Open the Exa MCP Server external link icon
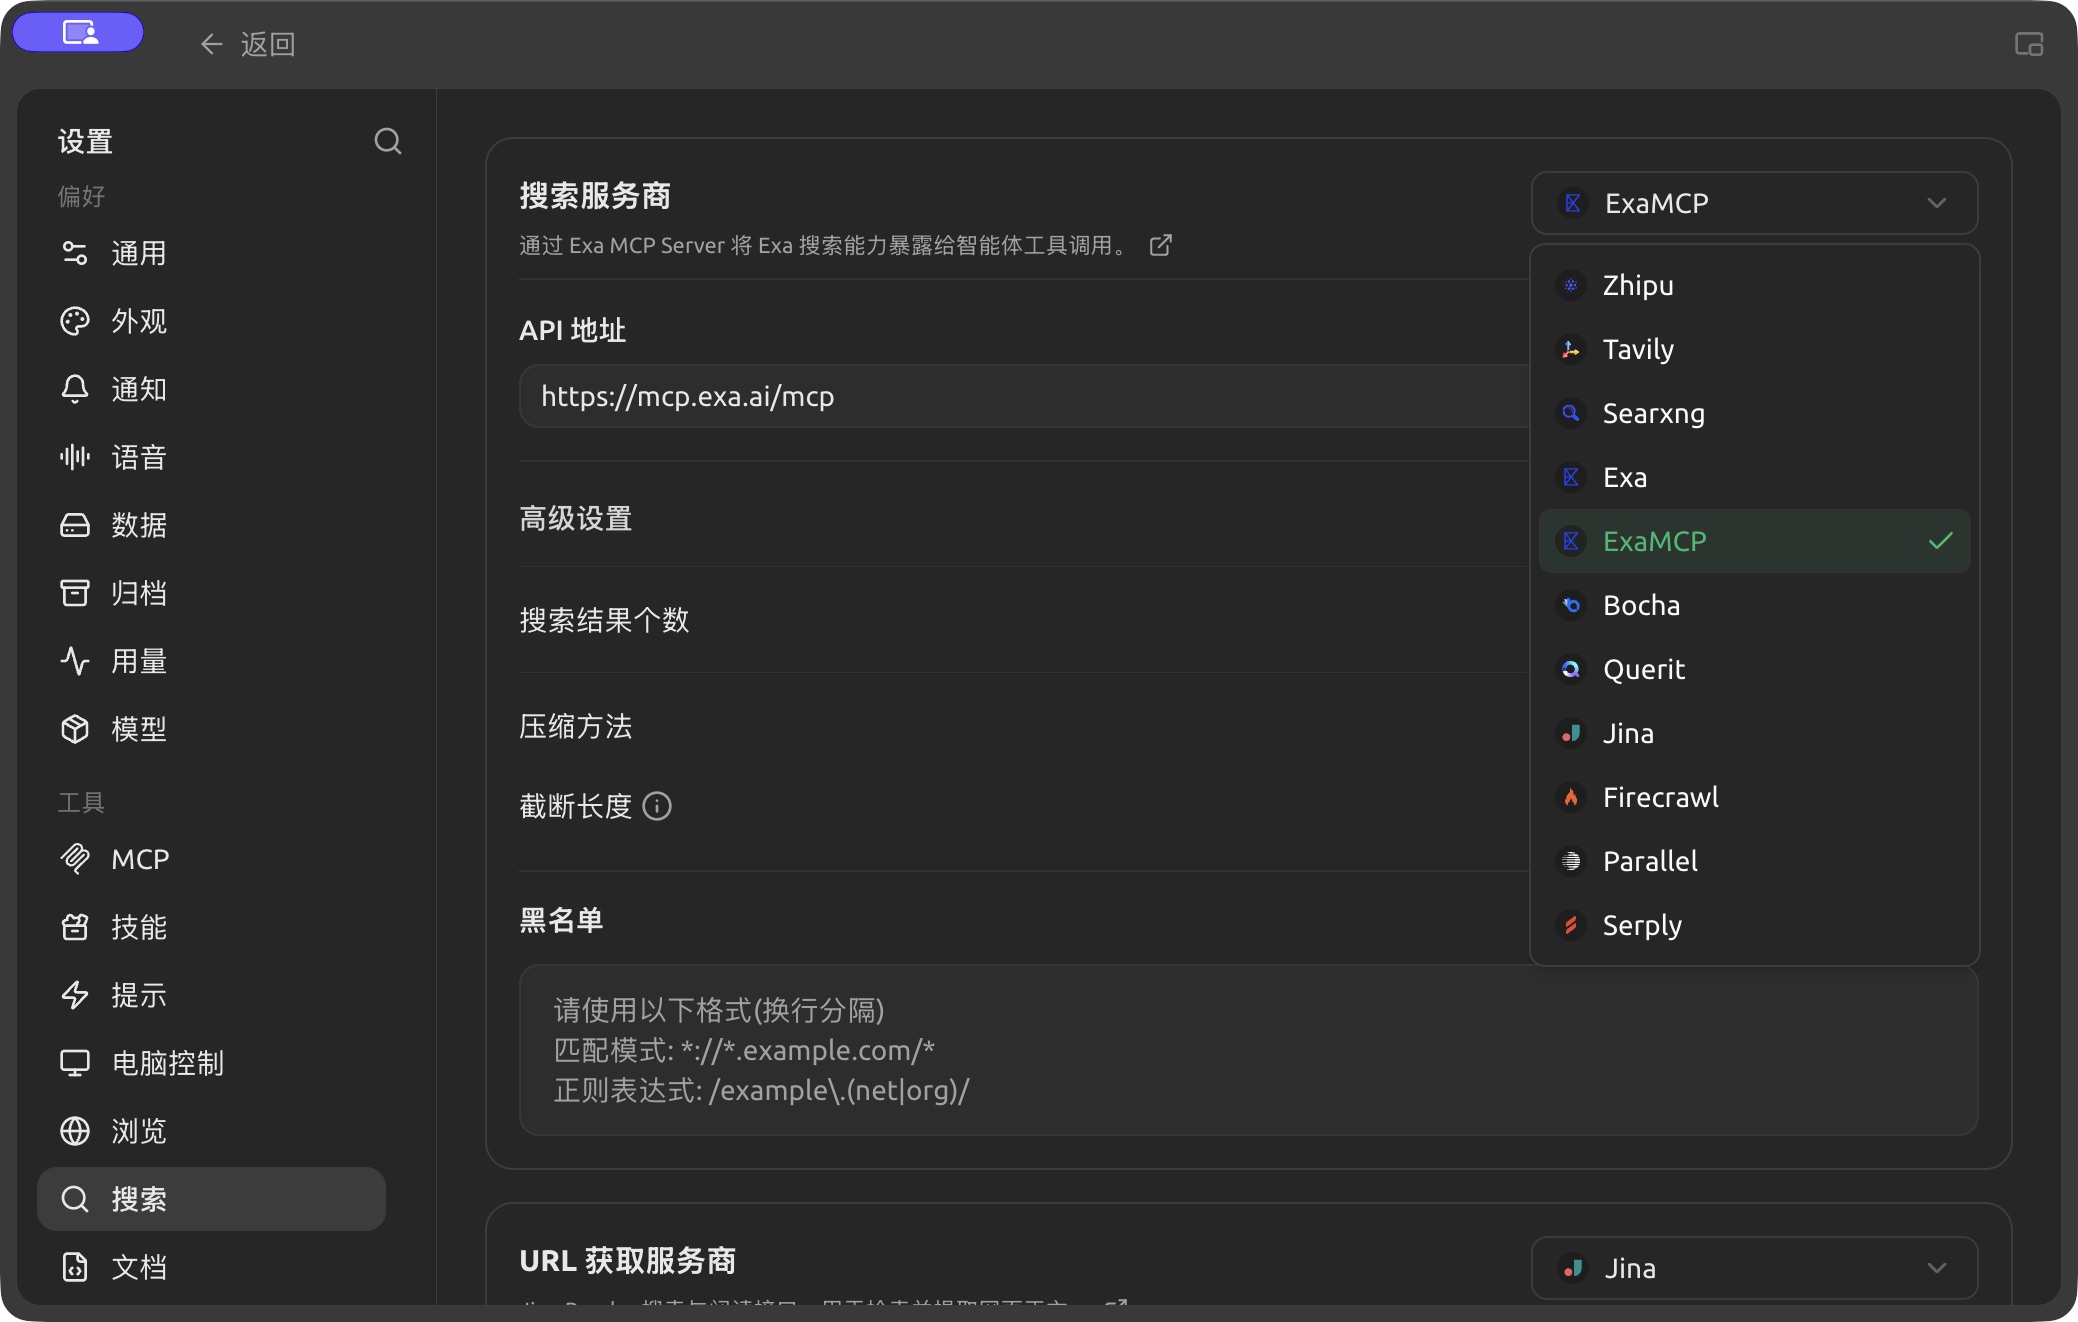 [x=1161, y=246]
